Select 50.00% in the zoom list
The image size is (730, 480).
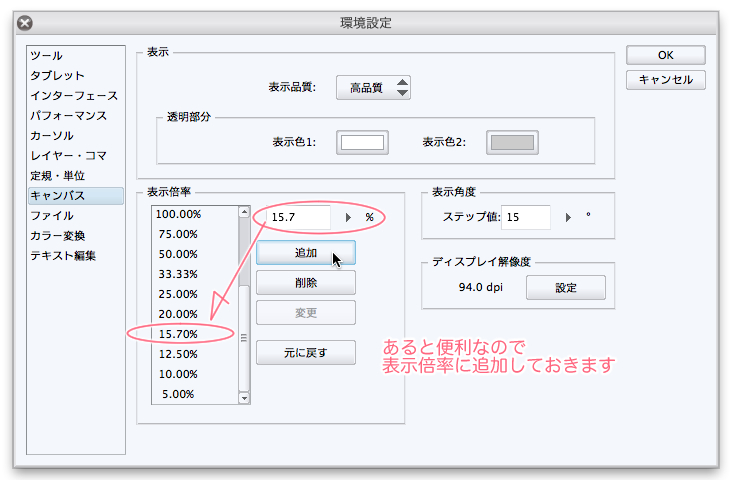(x=195, y=254)
